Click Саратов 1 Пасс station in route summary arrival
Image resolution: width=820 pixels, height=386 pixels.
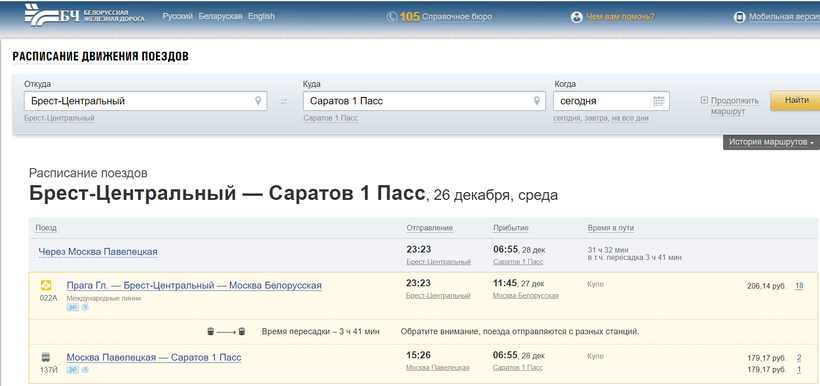click(x=518, y=262)
